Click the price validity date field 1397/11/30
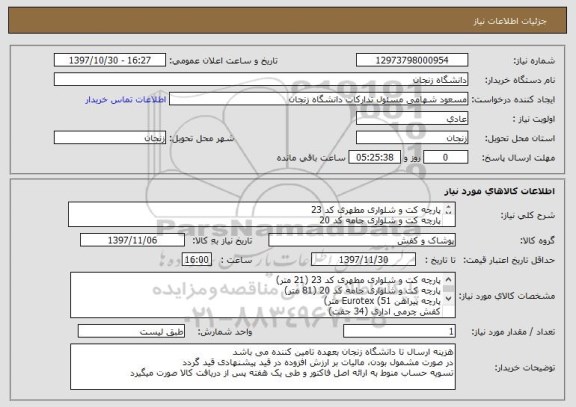This screenshot has height=407, width=576. pos(363,260)
